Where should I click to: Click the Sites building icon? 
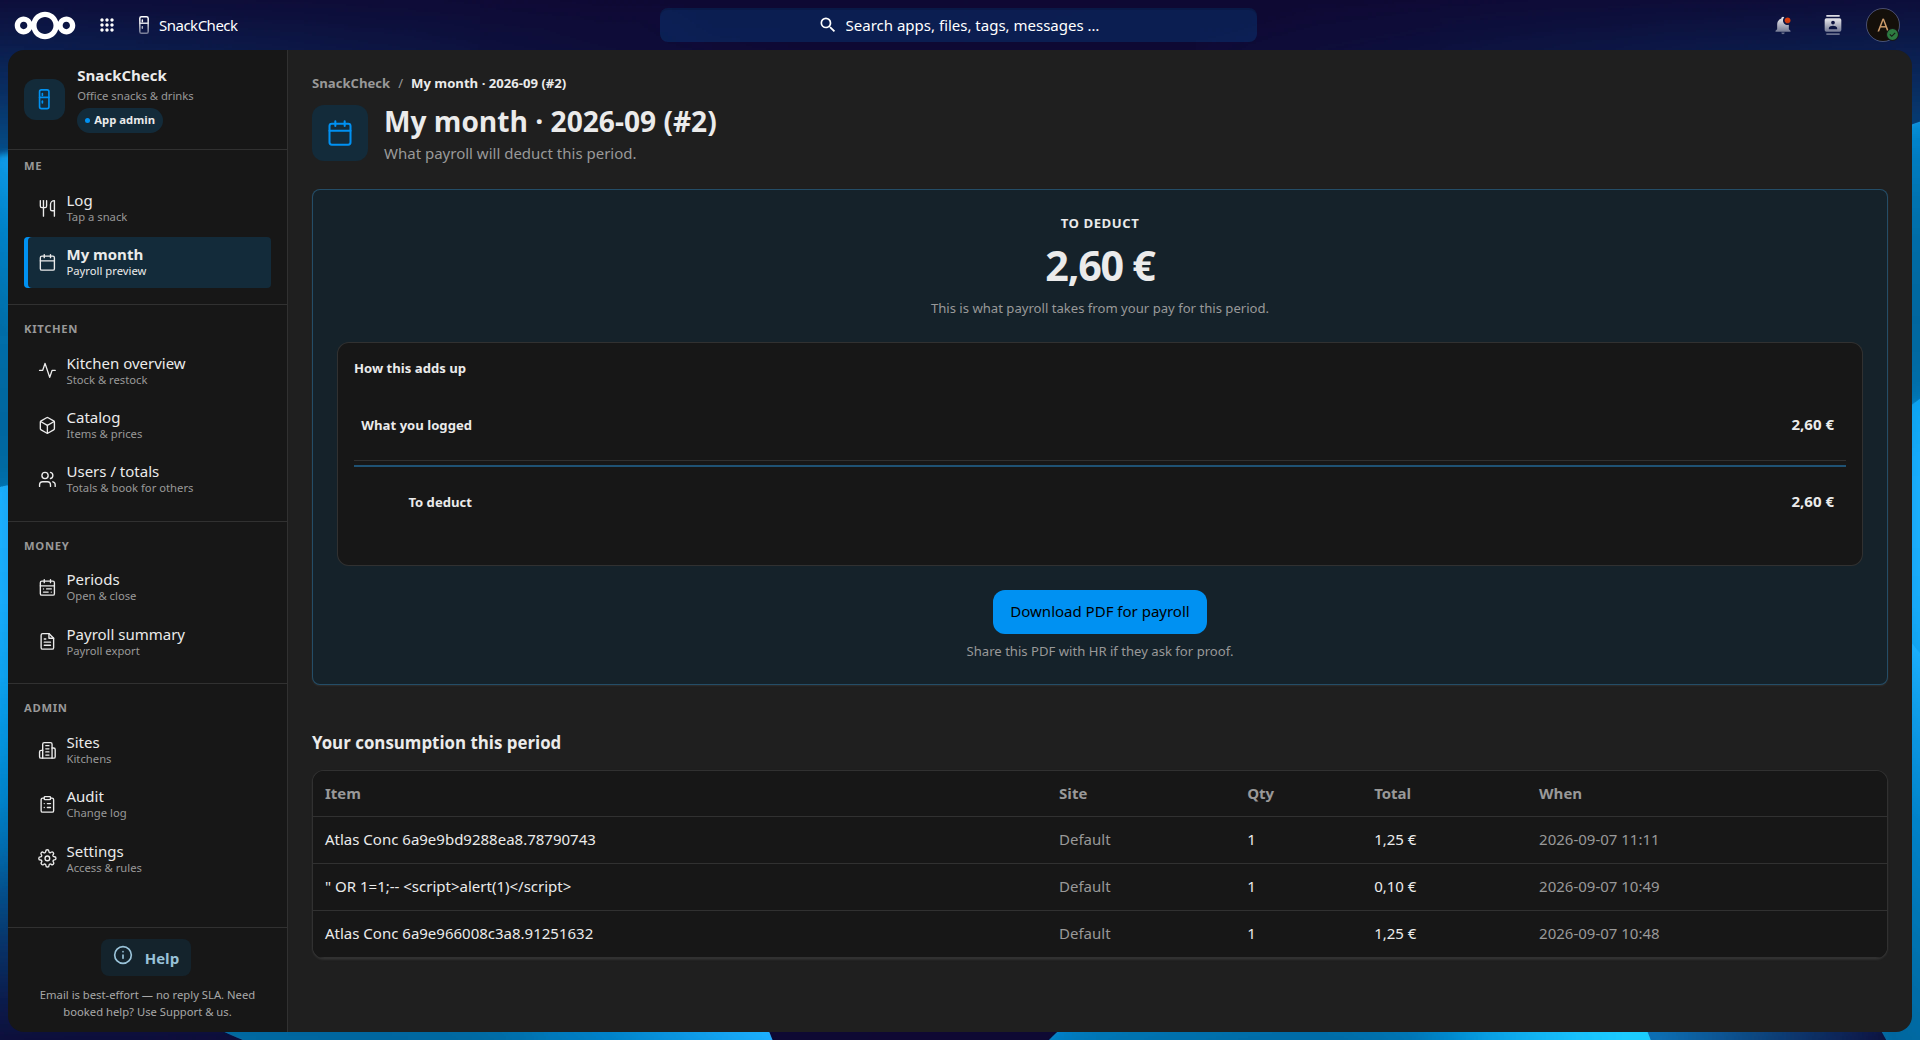point(47,751)
